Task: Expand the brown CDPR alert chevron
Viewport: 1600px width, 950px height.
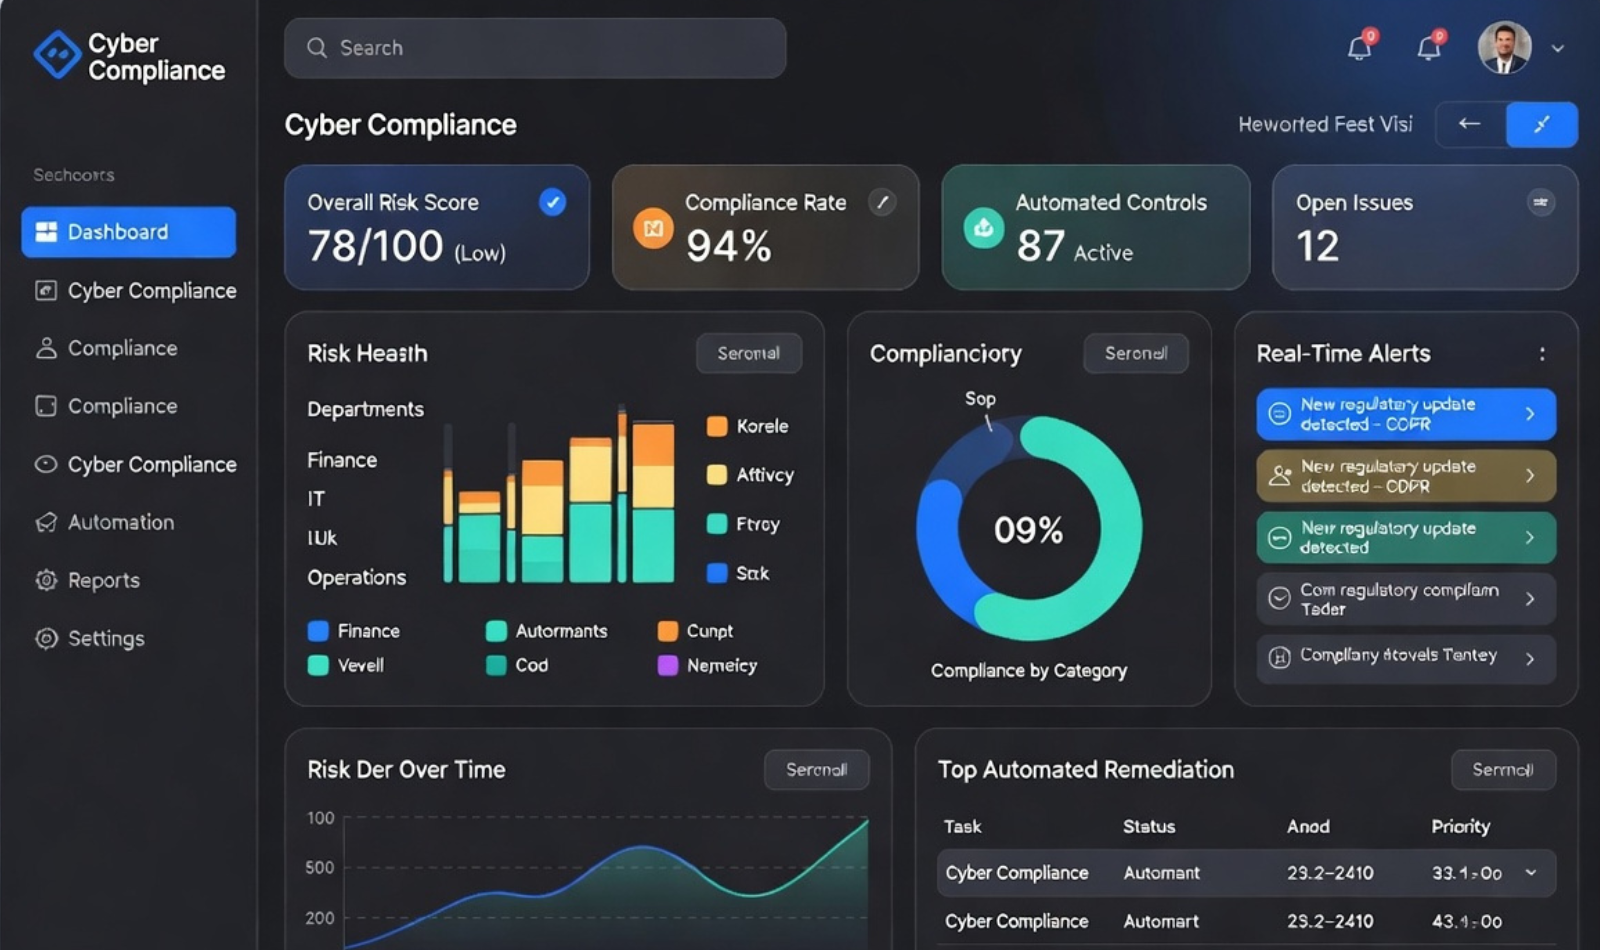Action: point(1530,476)
